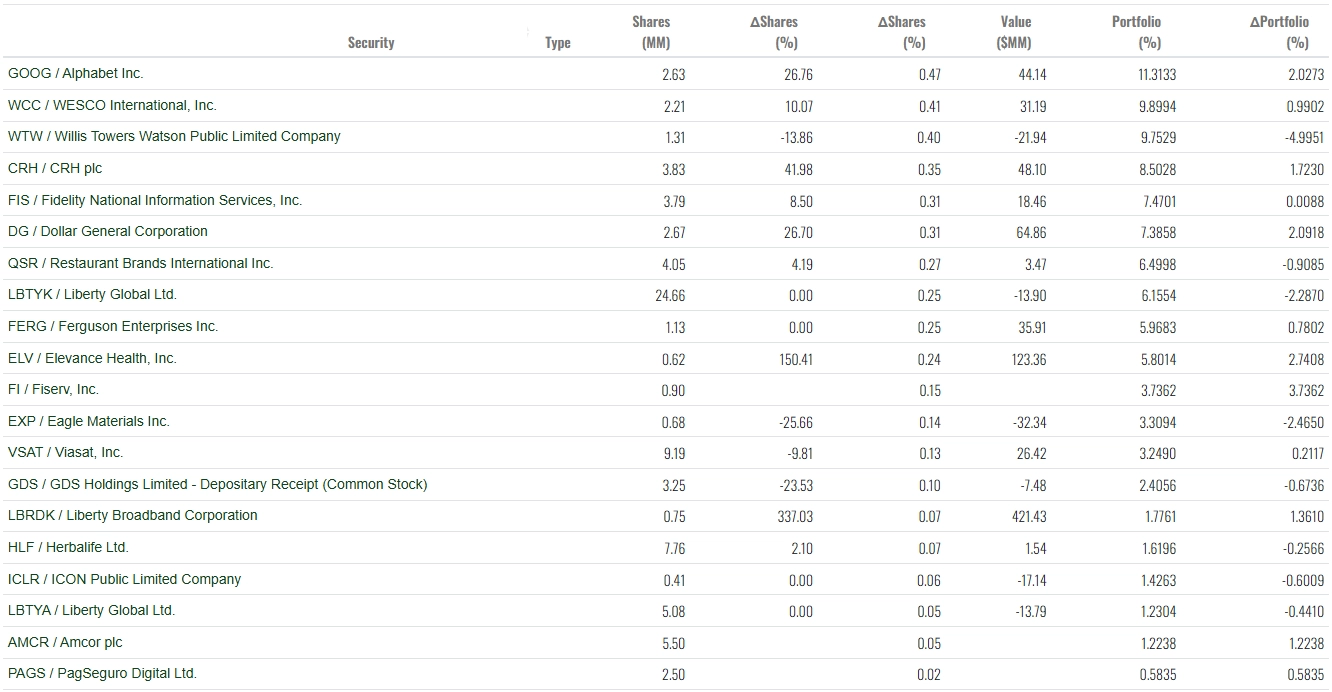Click the -4.9951 ΔPortfolio value for WTW
1332x692 pixels.
[x=1304, y=138]
